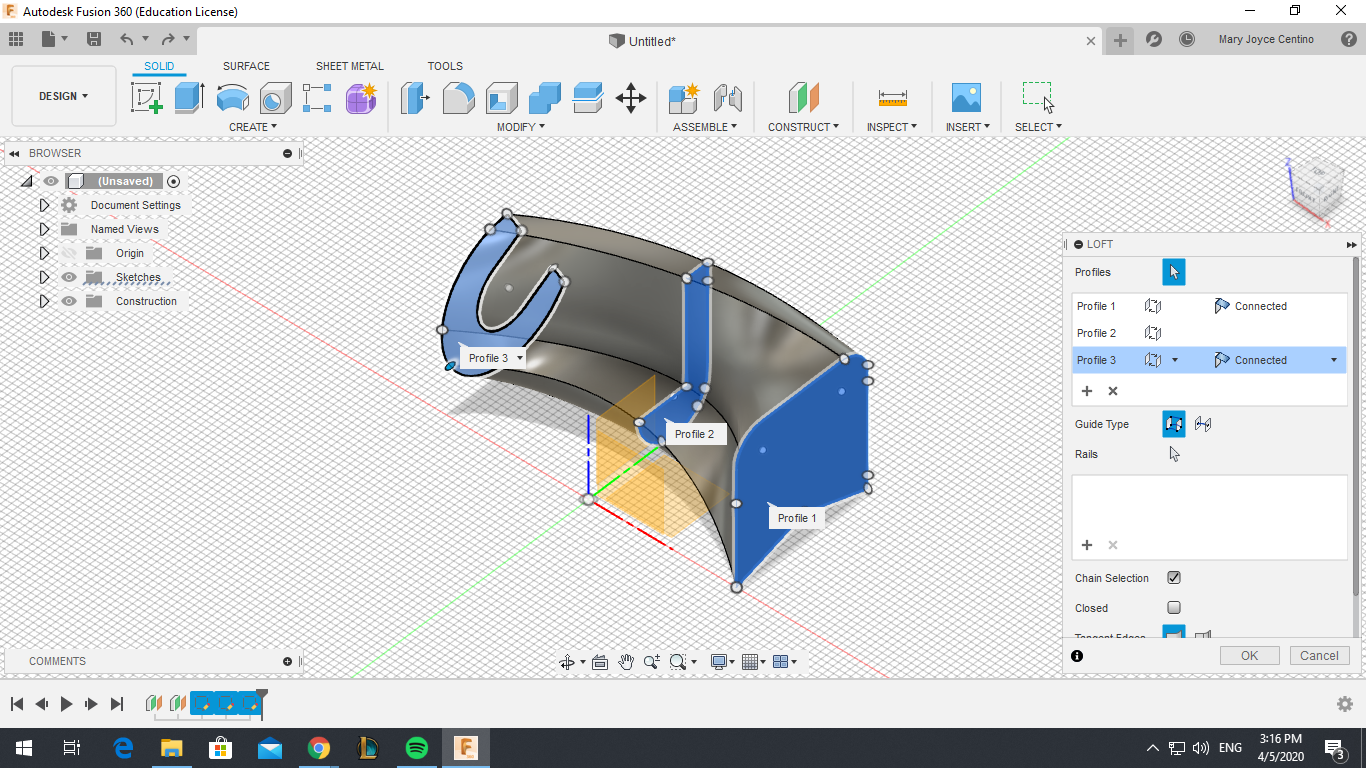1366x768 pixels.
Task: Open Spotify from the taskbar
Action: (x=417, y=747)
